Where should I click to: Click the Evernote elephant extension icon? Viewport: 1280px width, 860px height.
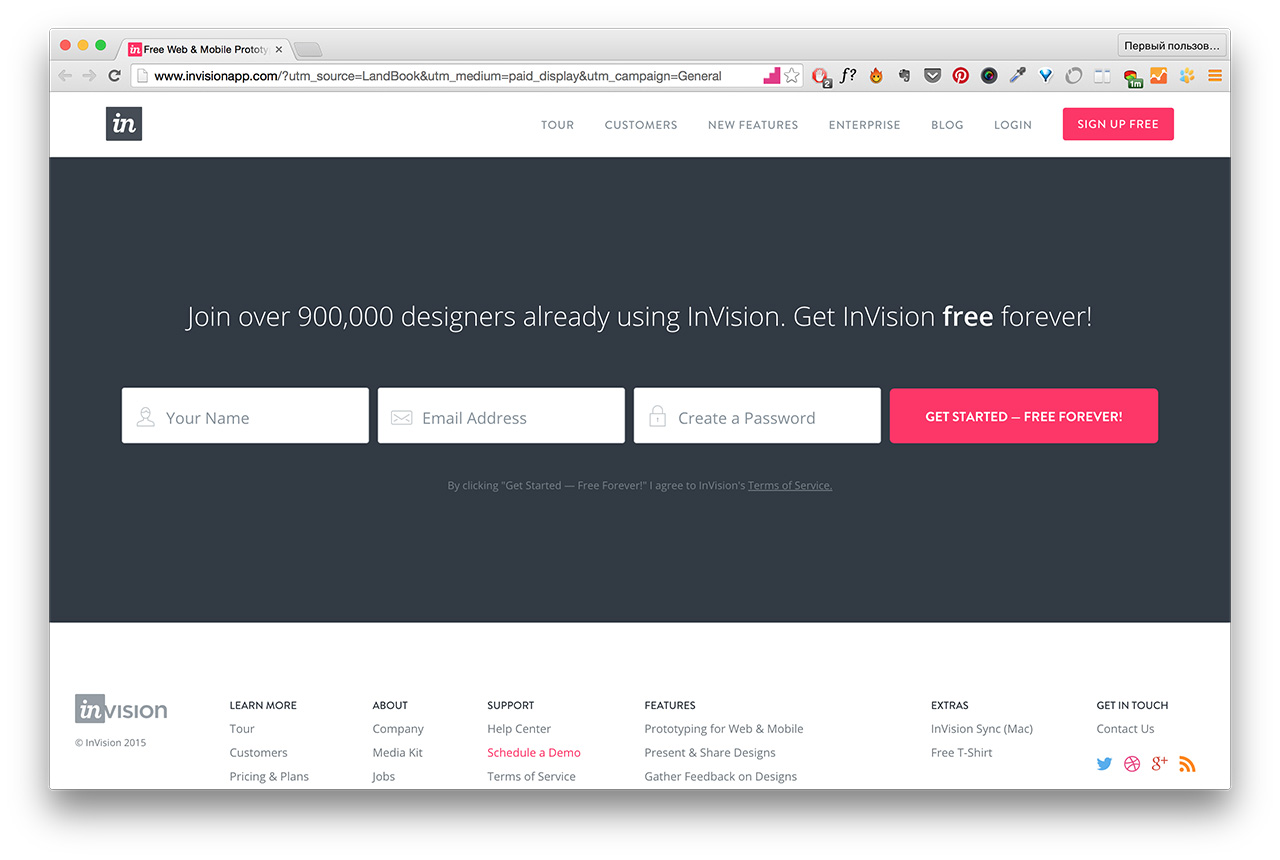[x=904, y=75]
